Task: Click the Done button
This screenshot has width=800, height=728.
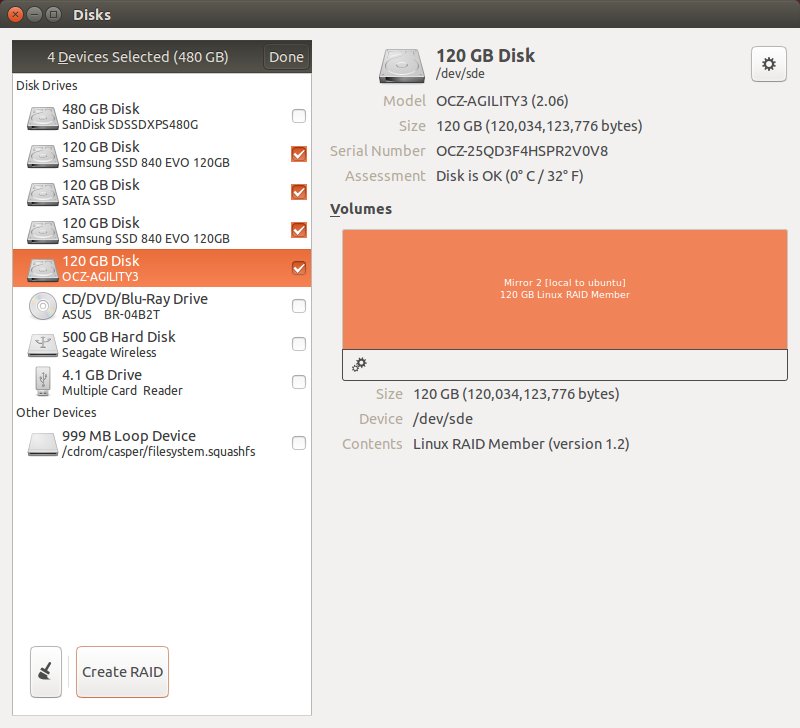Action: pos(286,57)
